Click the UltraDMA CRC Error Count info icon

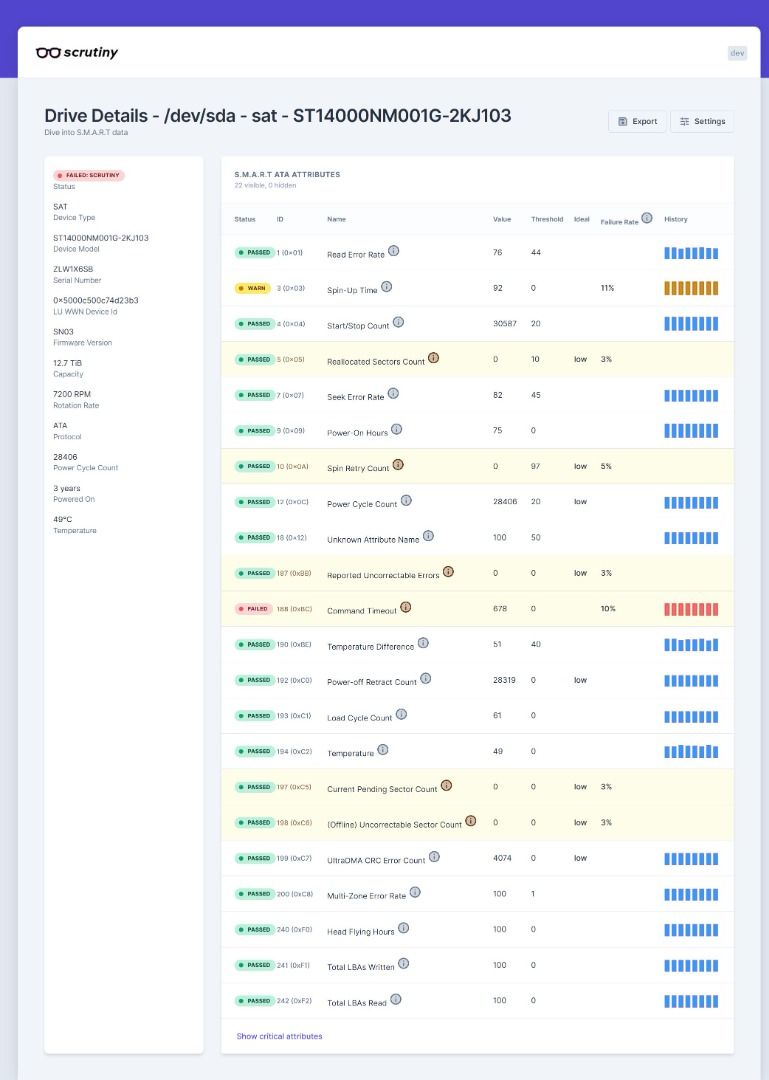point(434,856)
